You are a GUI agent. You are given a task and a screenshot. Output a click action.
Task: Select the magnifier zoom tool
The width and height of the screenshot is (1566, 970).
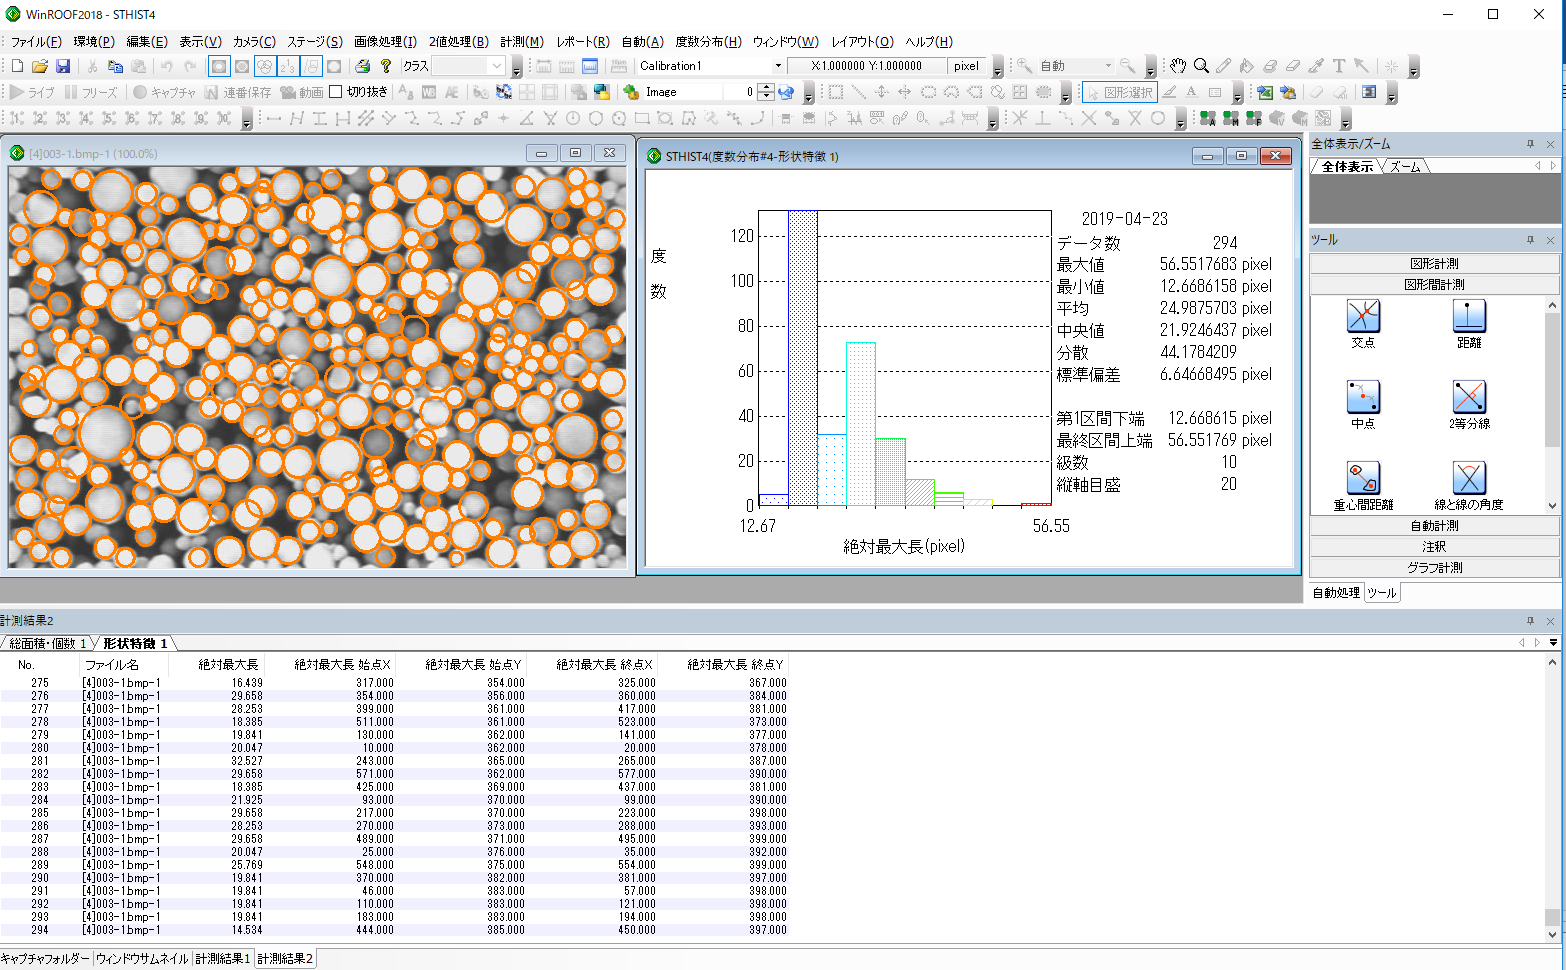pos(1201,66)
